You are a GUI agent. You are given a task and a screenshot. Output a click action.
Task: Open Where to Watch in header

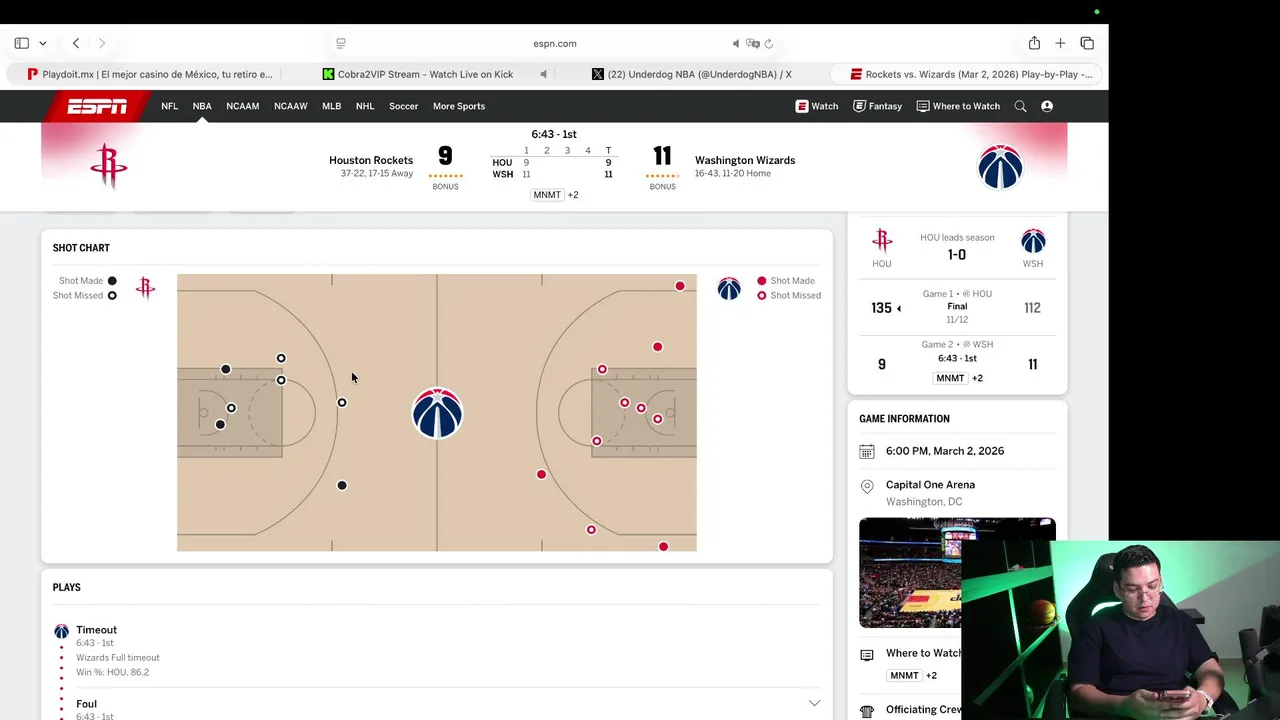tap(958, 106)
